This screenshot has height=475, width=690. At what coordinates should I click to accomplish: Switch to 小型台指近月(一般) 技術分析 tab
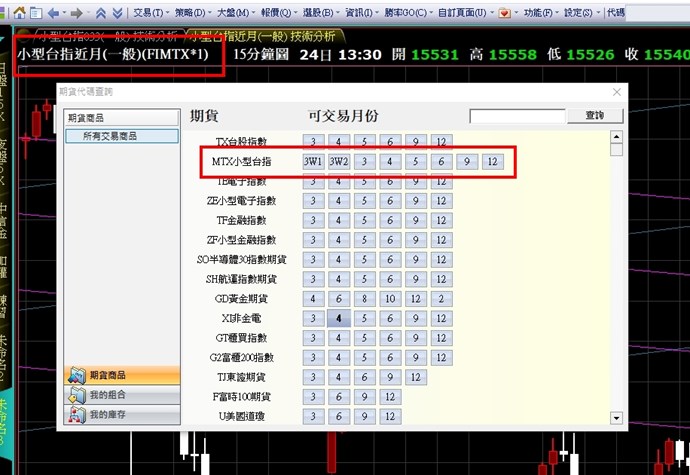coord(265,35)
